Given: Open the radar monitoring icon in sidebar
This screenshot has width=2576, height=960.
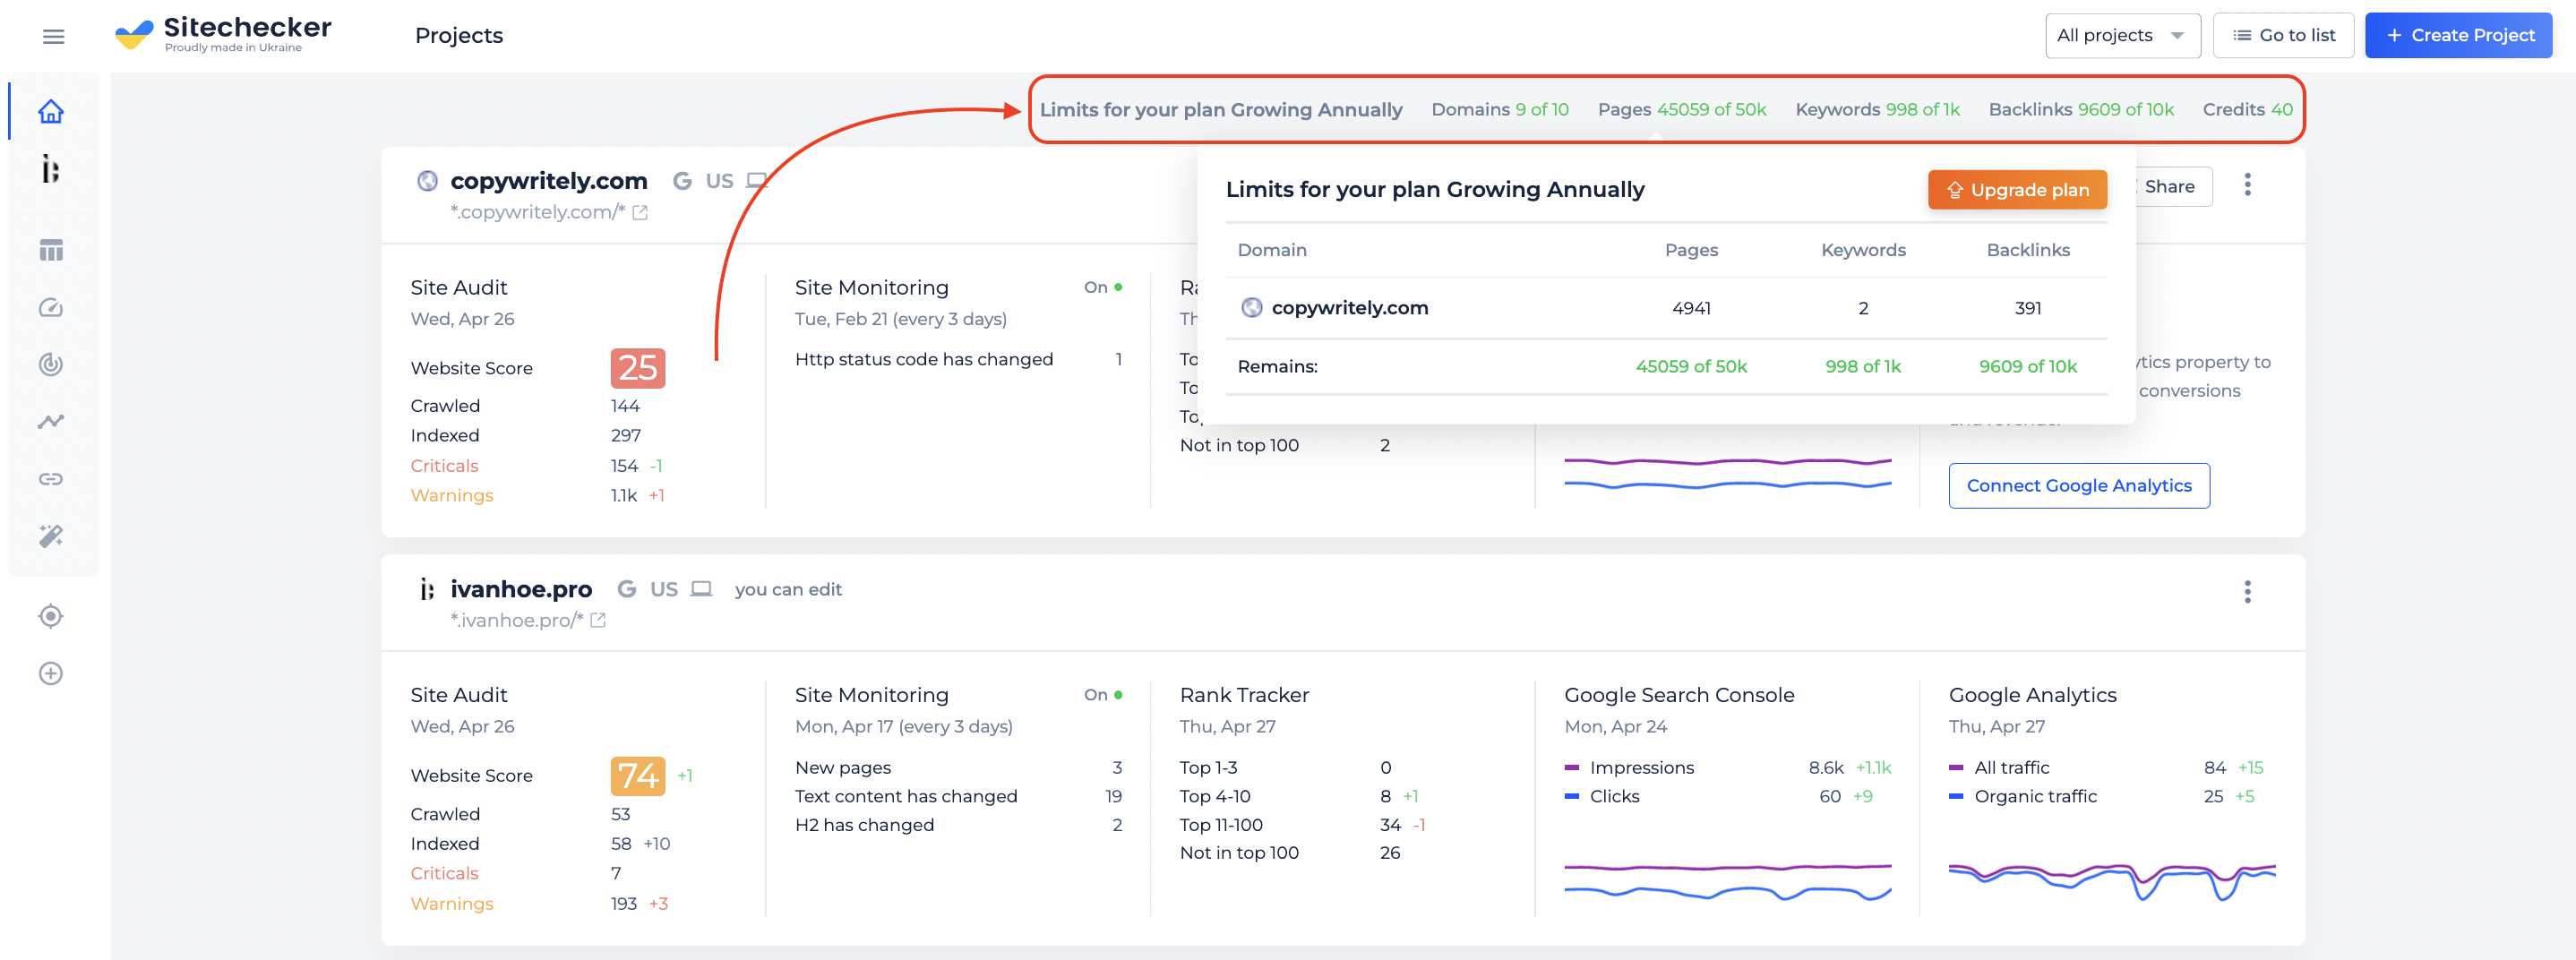Looking at the screenshot, I should coord(51,365).
